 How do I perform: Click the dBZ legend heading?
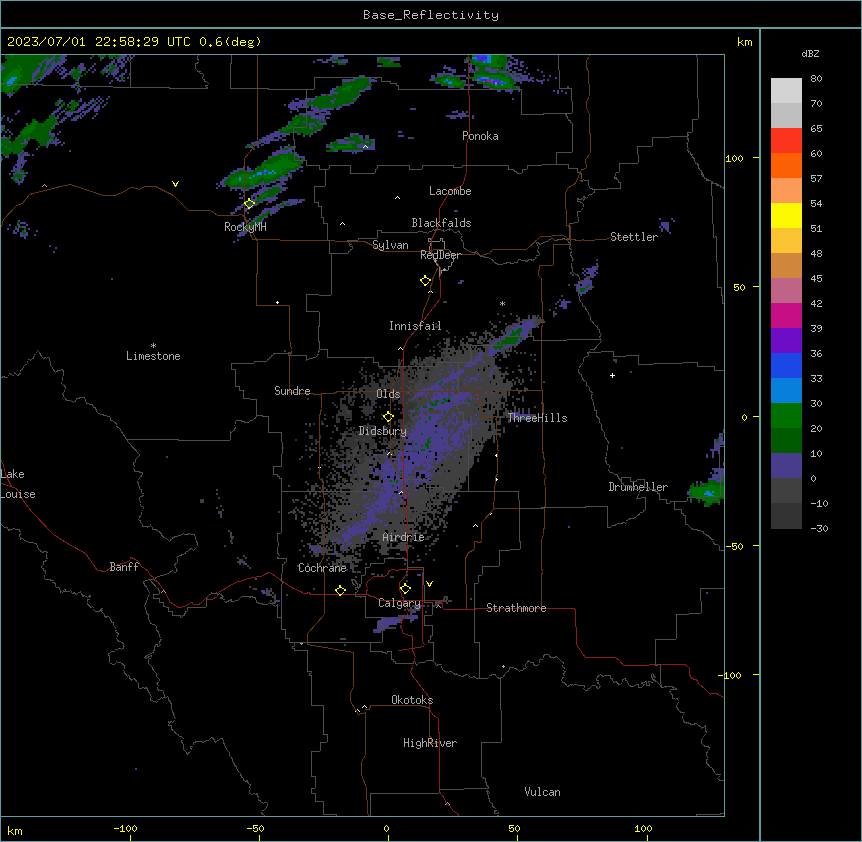point(810,53)
